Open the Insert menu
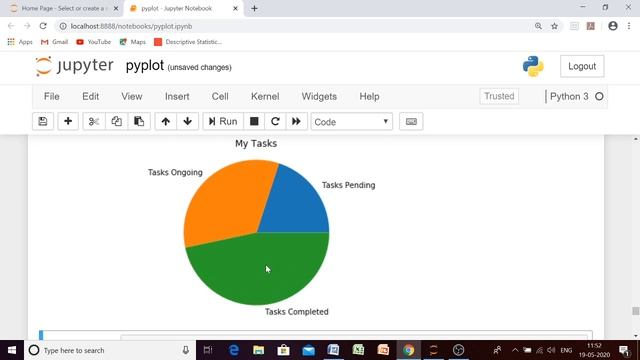Screen dimensions: 640x360 (x=177, y=96)
